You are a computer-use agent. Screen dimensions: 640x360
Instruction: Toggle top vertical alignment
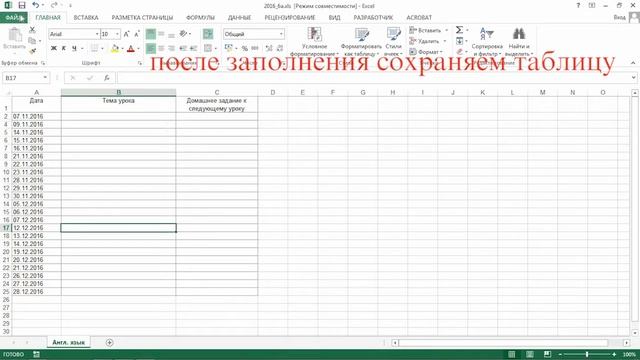coord(151,34)
